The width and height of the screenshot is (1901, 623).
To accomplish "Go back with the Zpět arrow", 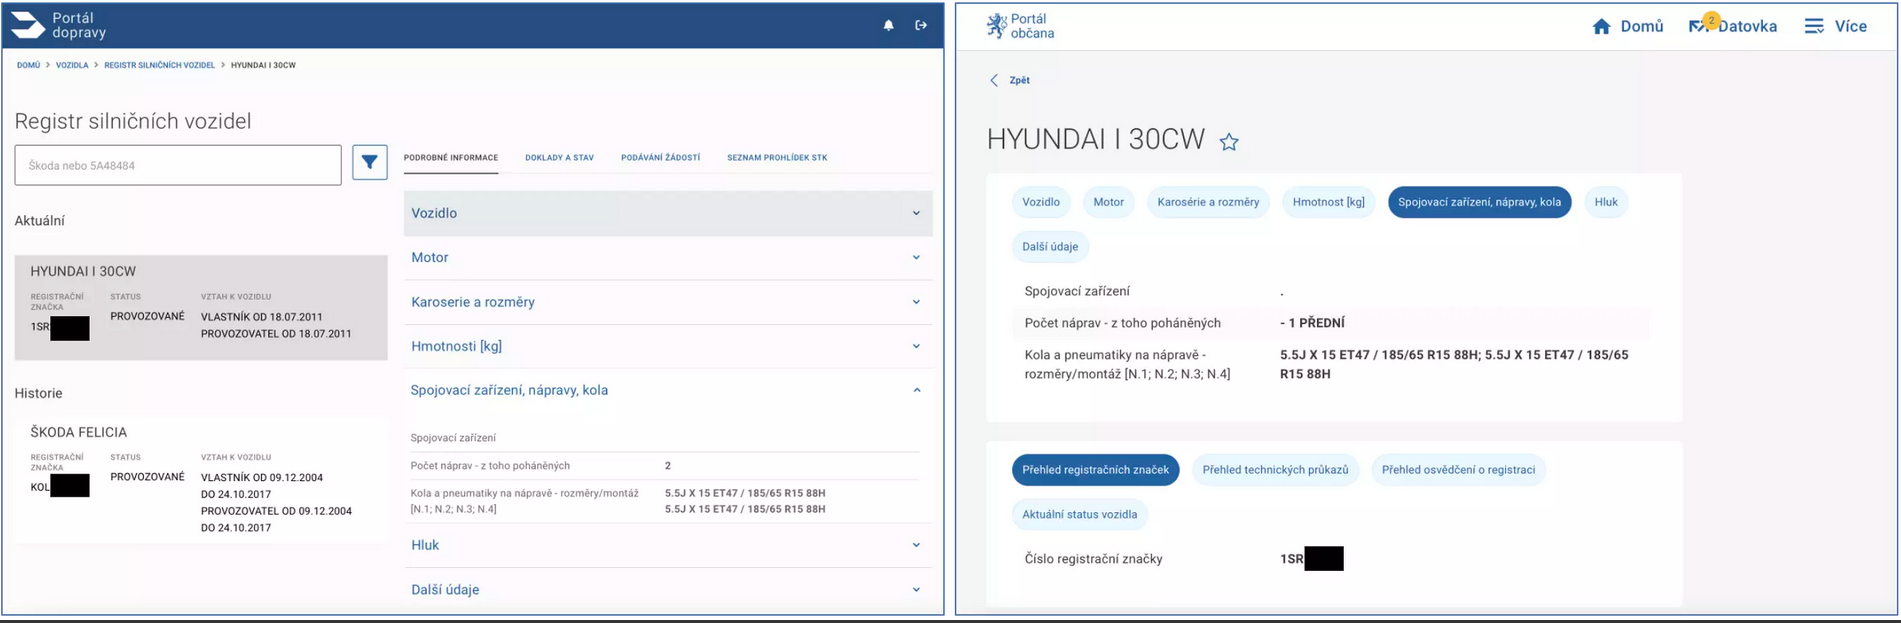I will click(1009, 80).
